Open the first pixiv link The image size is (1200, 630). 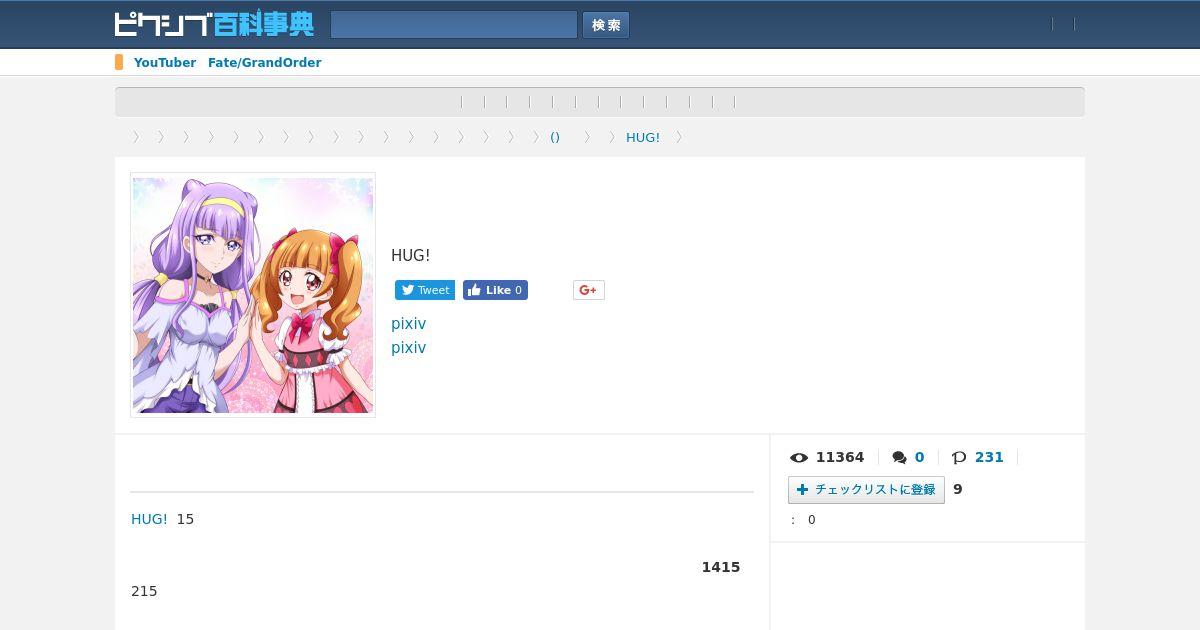408,324
